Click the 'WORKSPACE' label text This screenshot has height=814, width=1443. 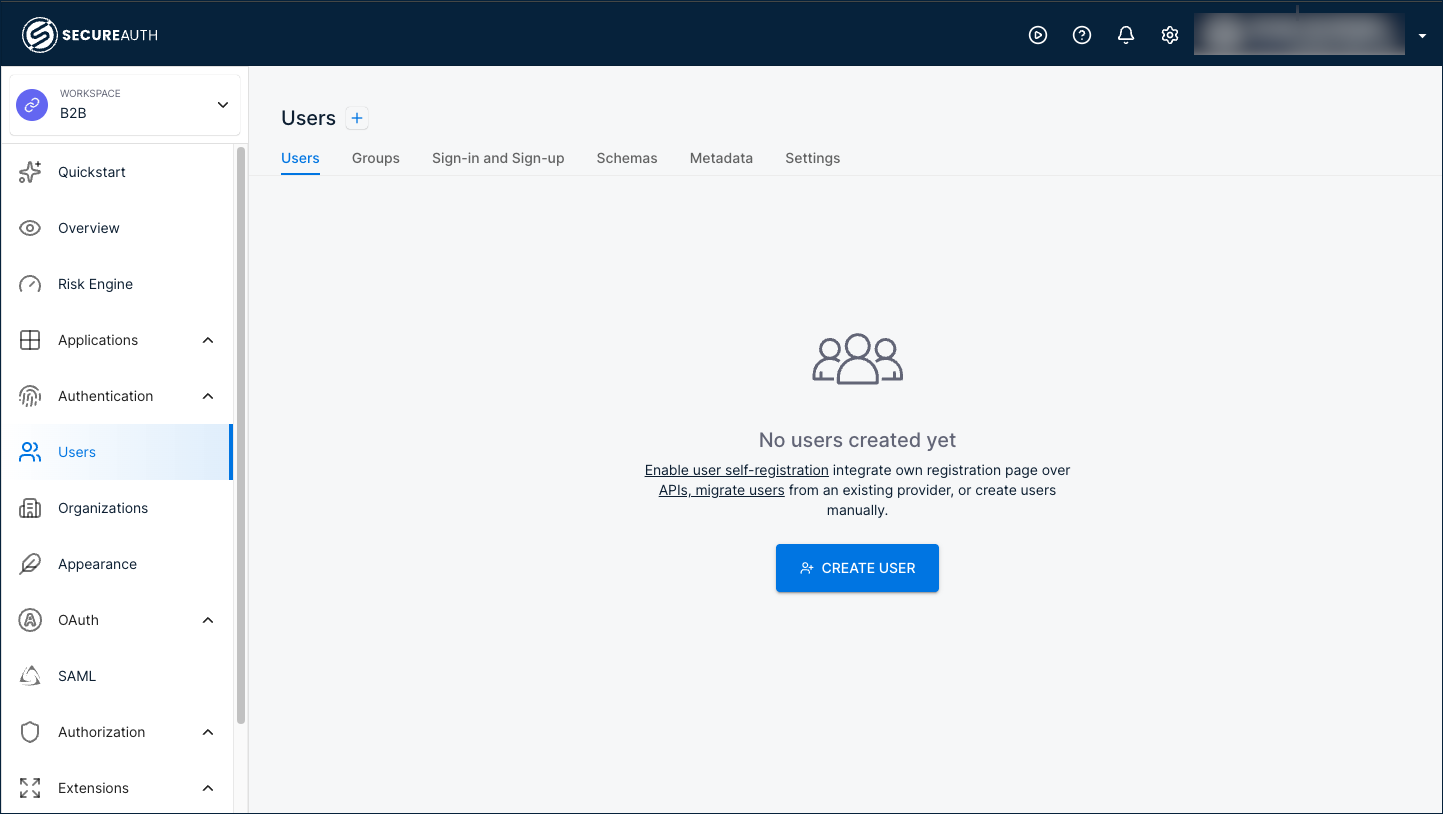point(90,93)
